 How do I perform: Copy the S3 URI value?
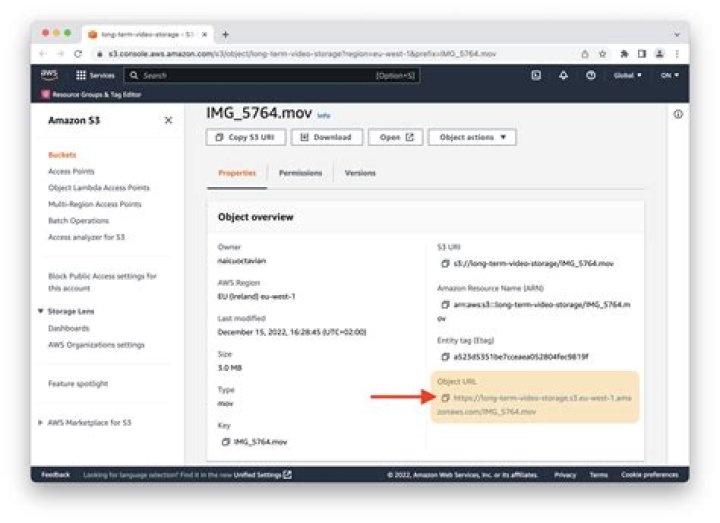coord(445,263)
